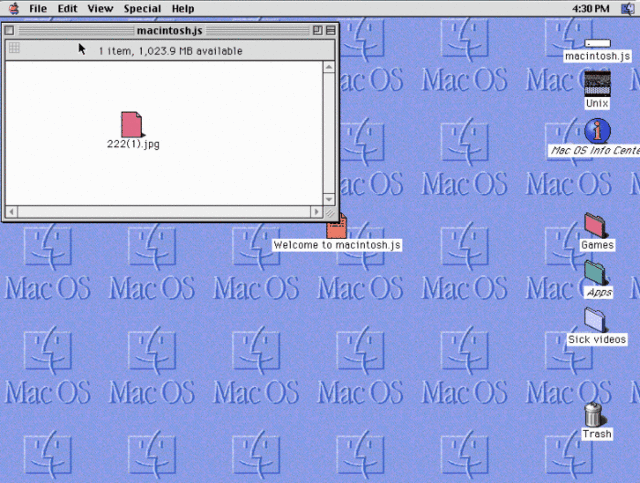Click the horizontal scrollbar left arrow
This screenshot has width=640, height=483.
(x=11, y=212)
